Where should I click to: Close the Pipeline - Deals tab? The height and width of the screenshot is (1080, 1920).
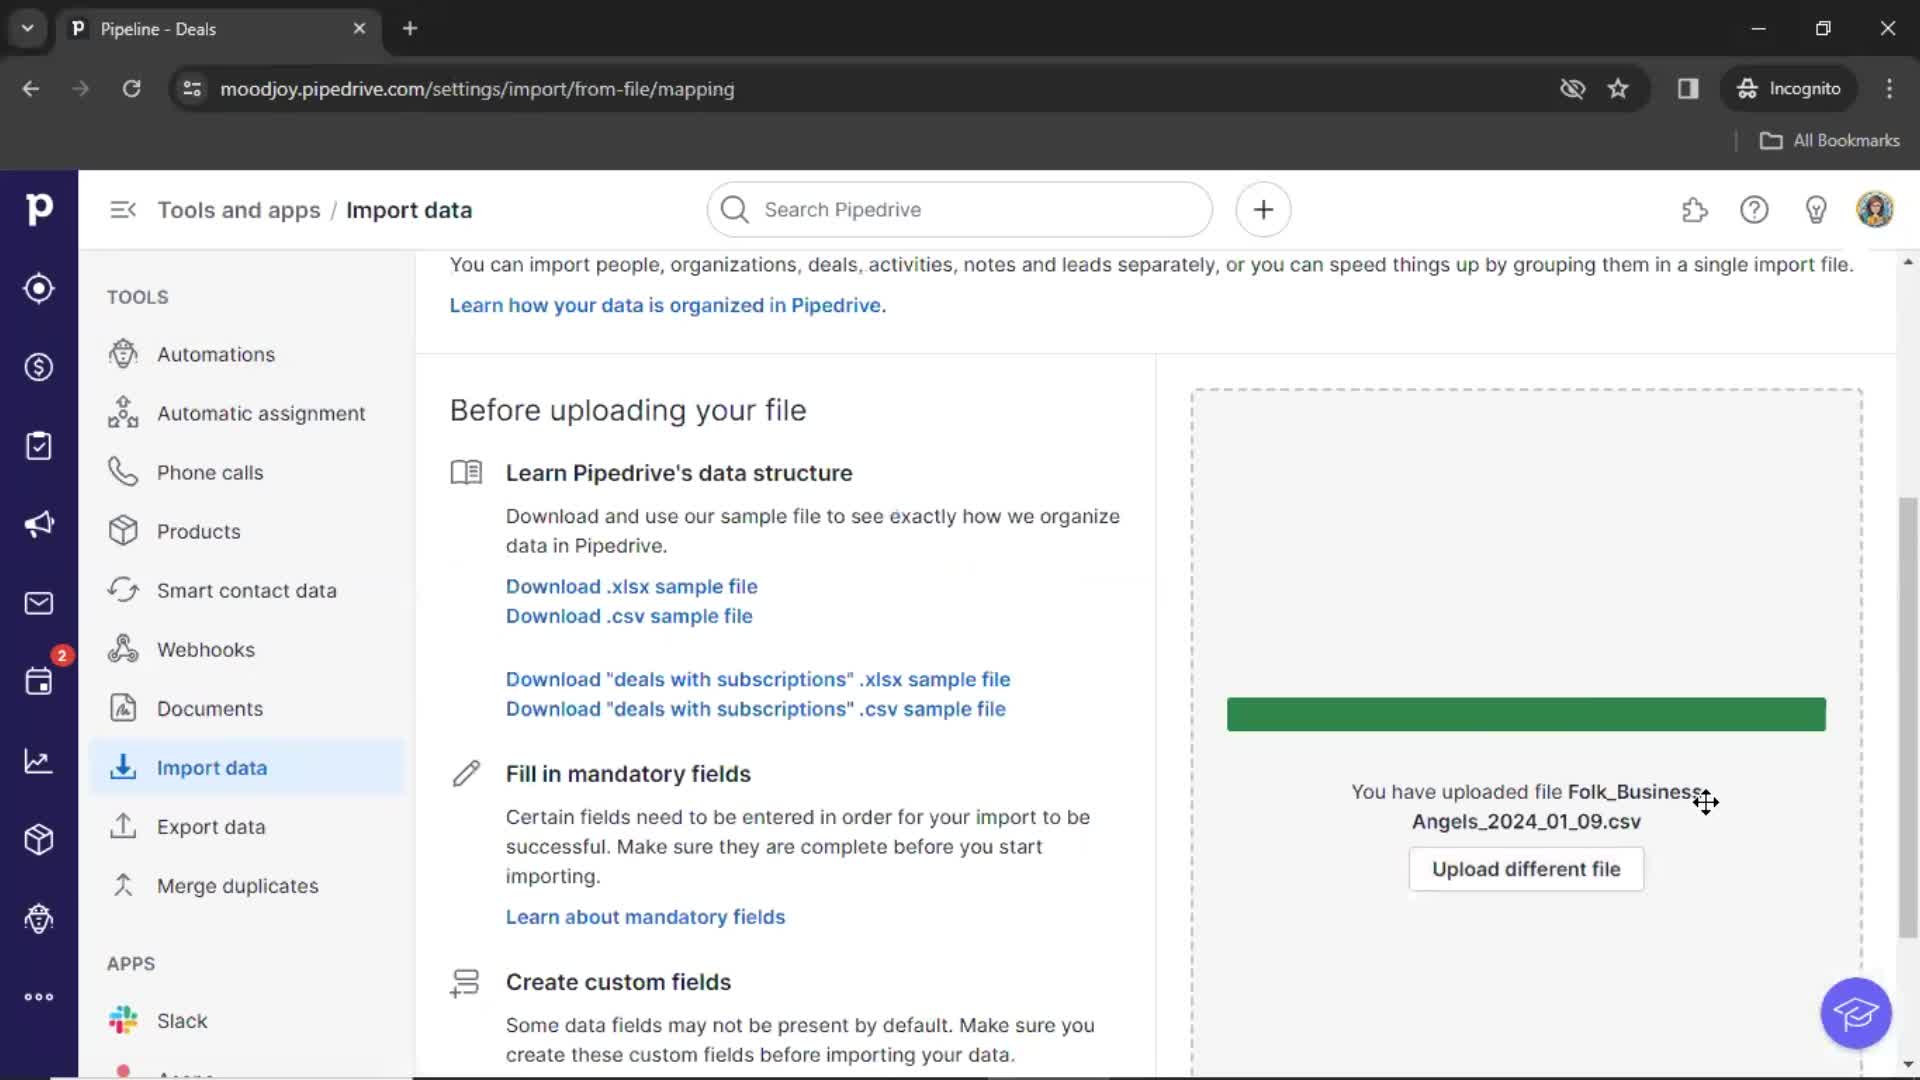(359, 28)
